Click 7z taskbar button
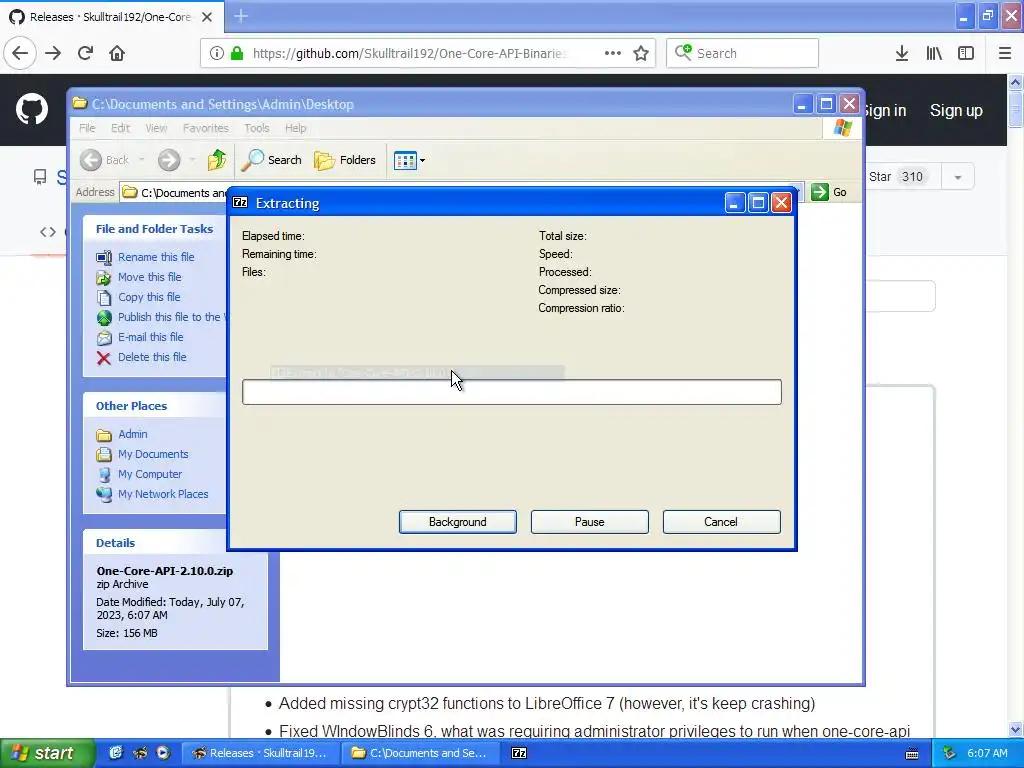 (519, 753)
